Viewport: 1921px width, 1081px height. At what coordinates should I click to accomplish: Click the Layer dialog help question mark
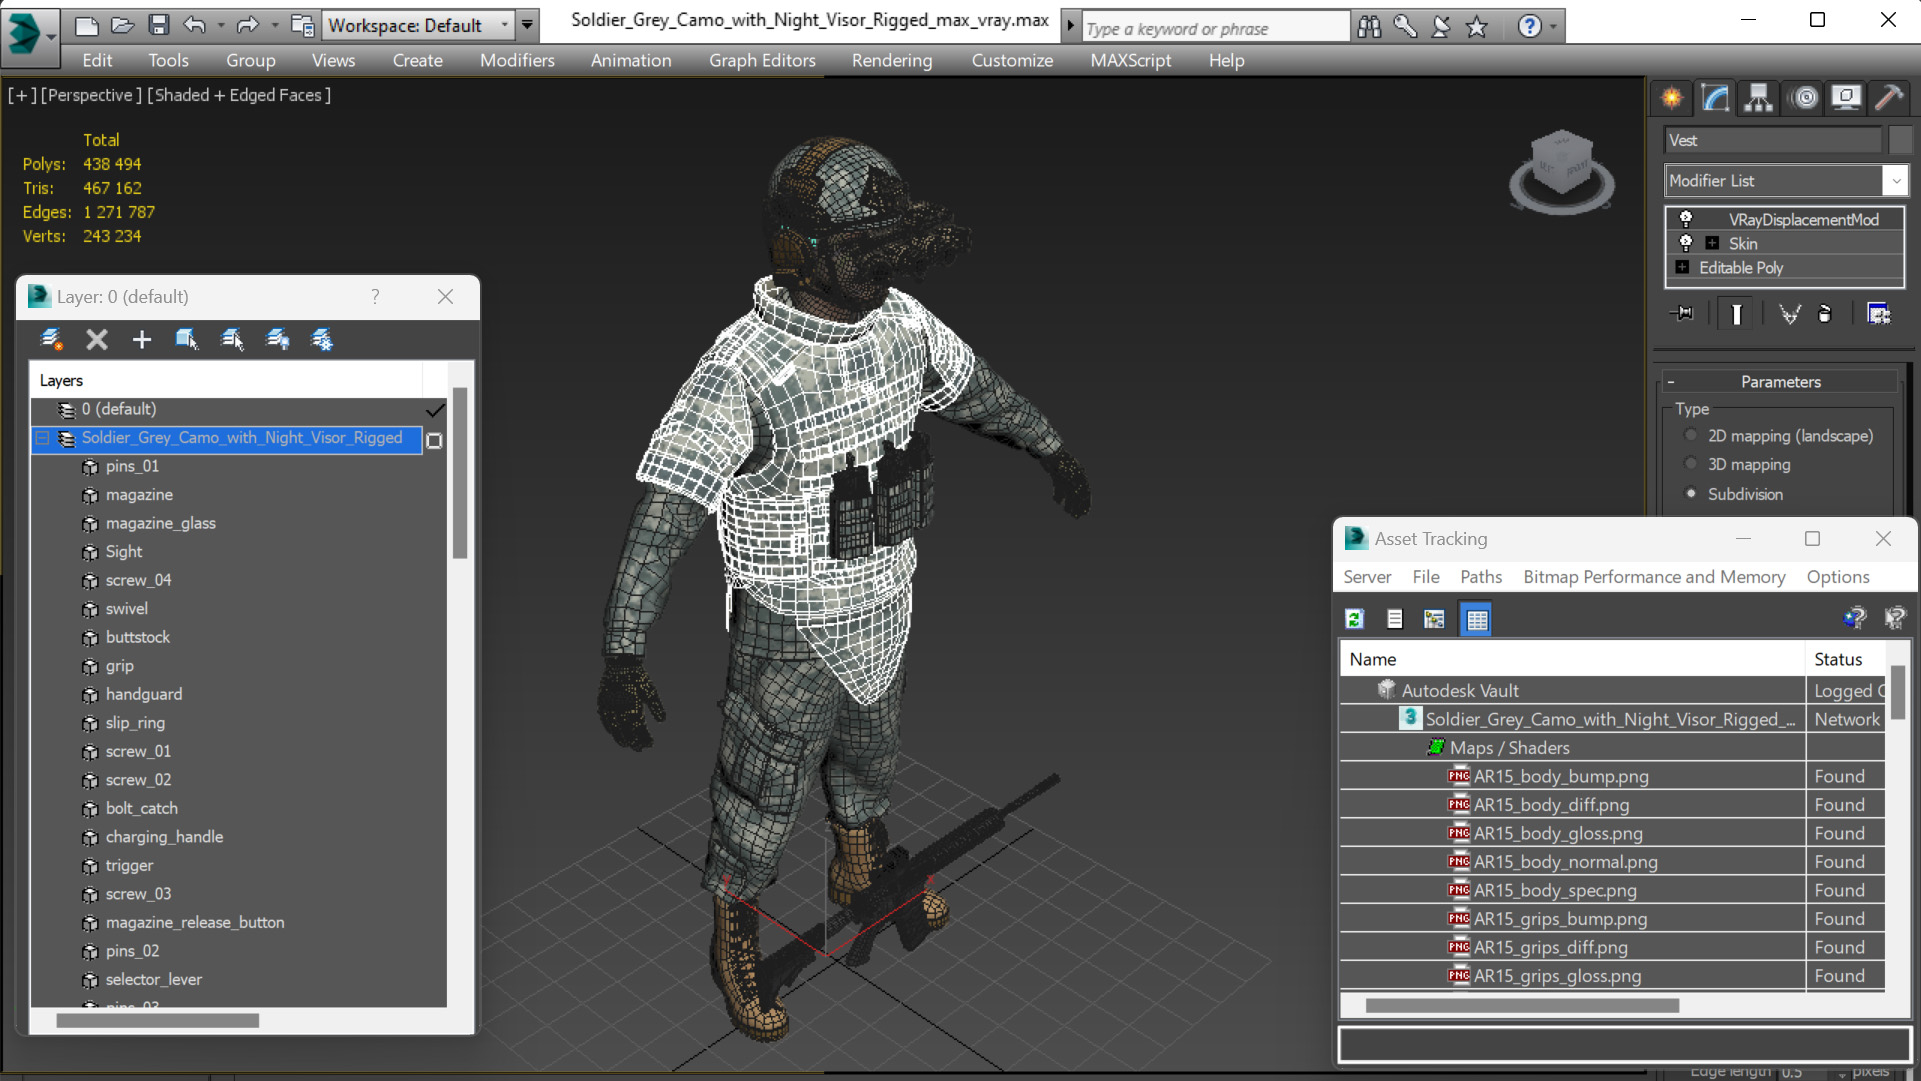[x=375, y=297]
